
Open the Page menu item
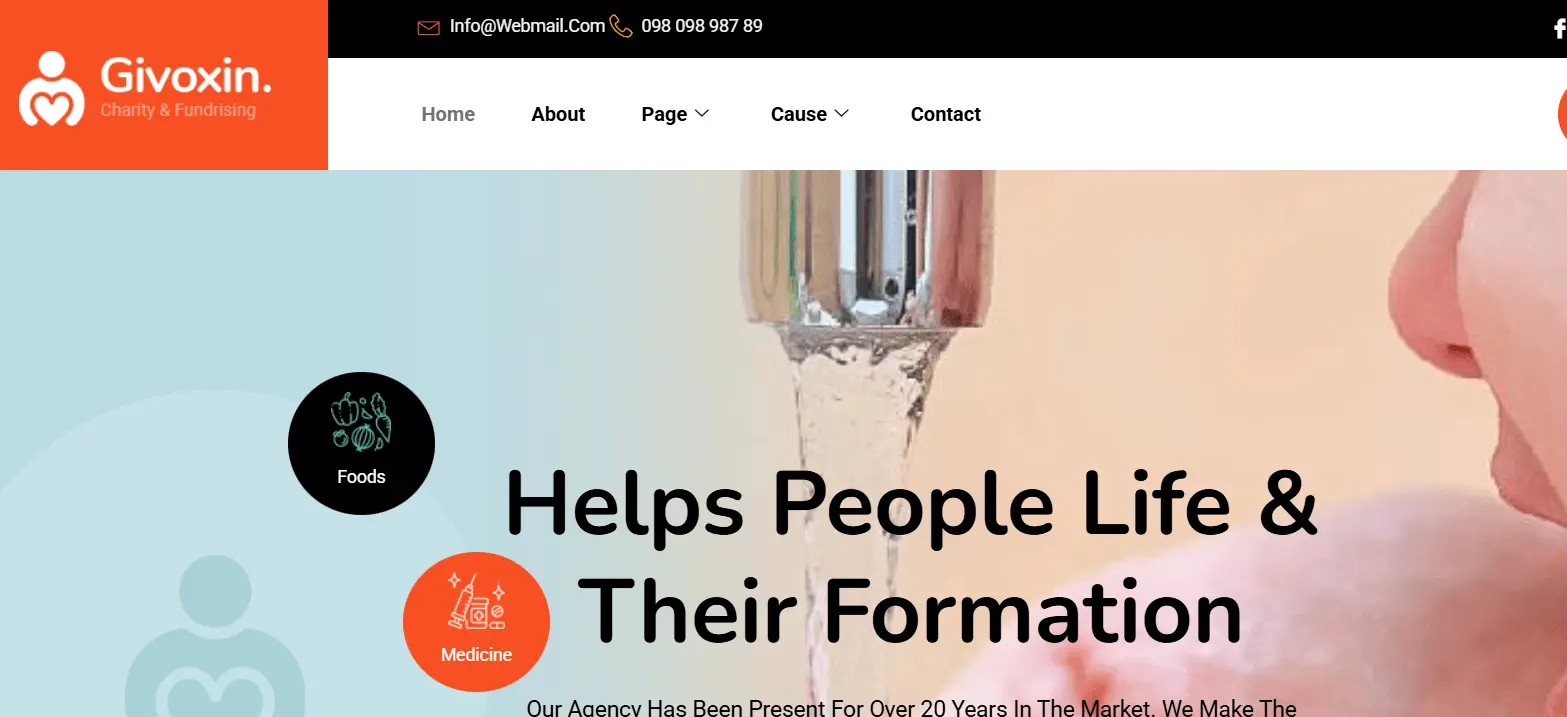tap(664, 114)
